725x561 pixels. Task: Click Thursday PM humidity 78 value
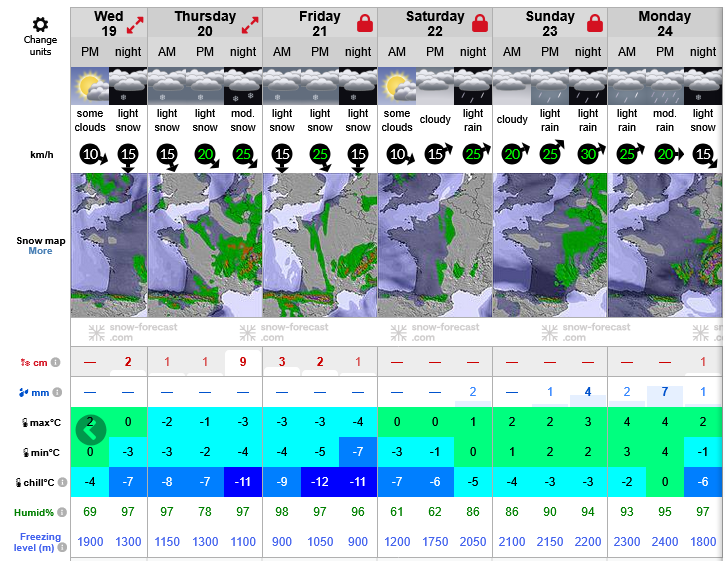[205, 512]
